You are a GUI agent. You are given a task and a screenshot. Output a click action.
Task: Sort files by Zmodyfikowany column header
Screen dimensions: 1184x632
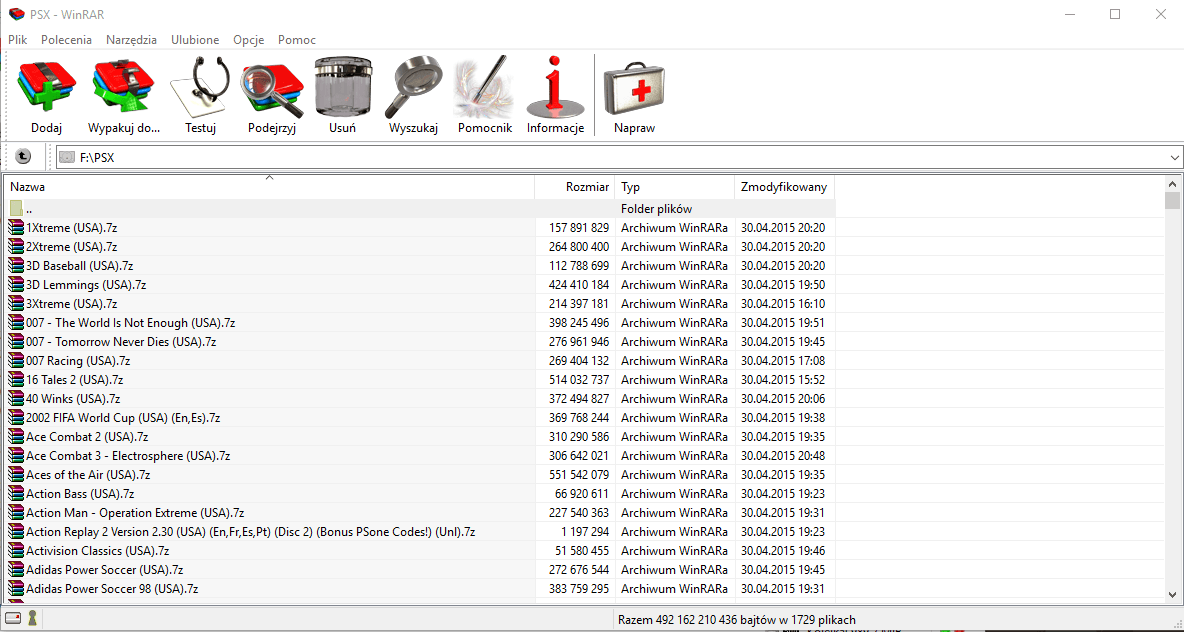coord(785,187)
